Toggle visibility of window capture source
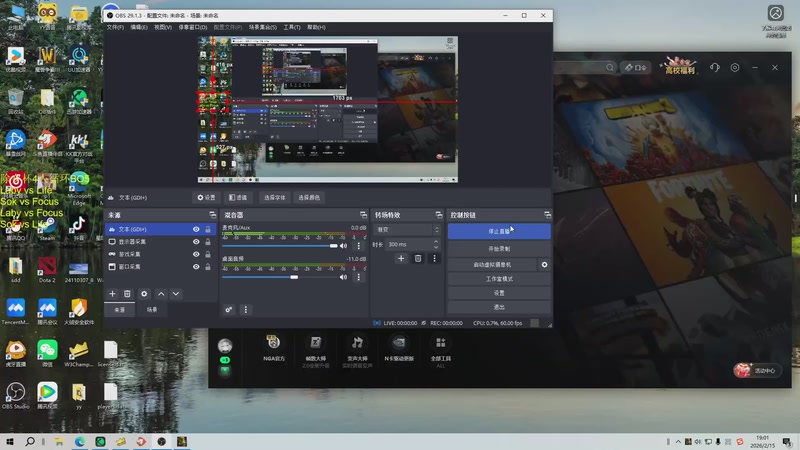The height and width of the screenshot is (450, 800). coord(196,267)
